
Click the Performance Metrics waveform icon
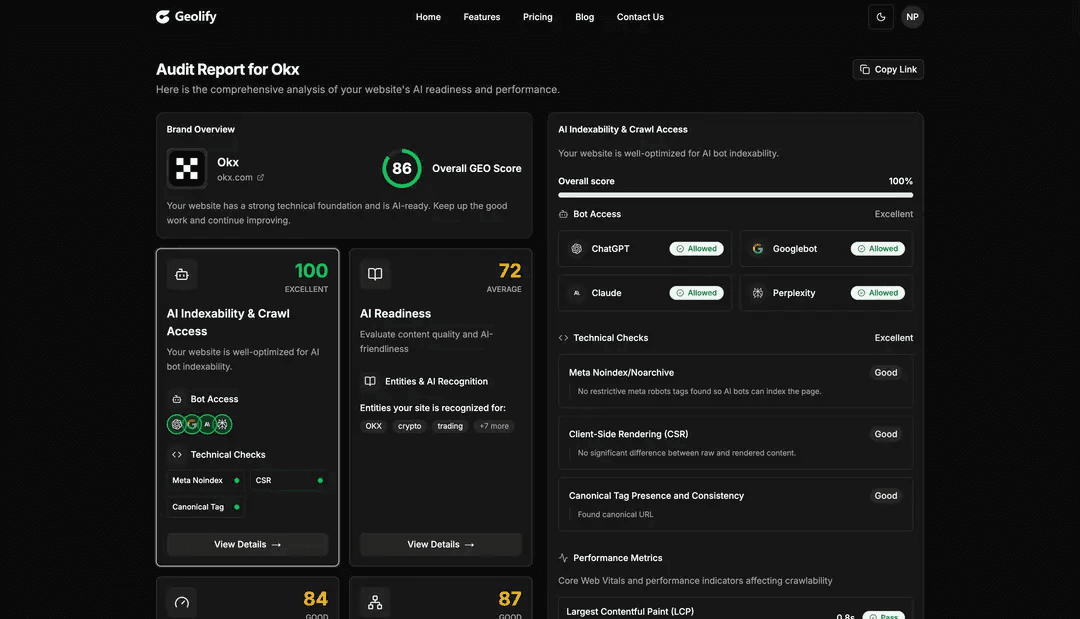(x=563, y=557)
